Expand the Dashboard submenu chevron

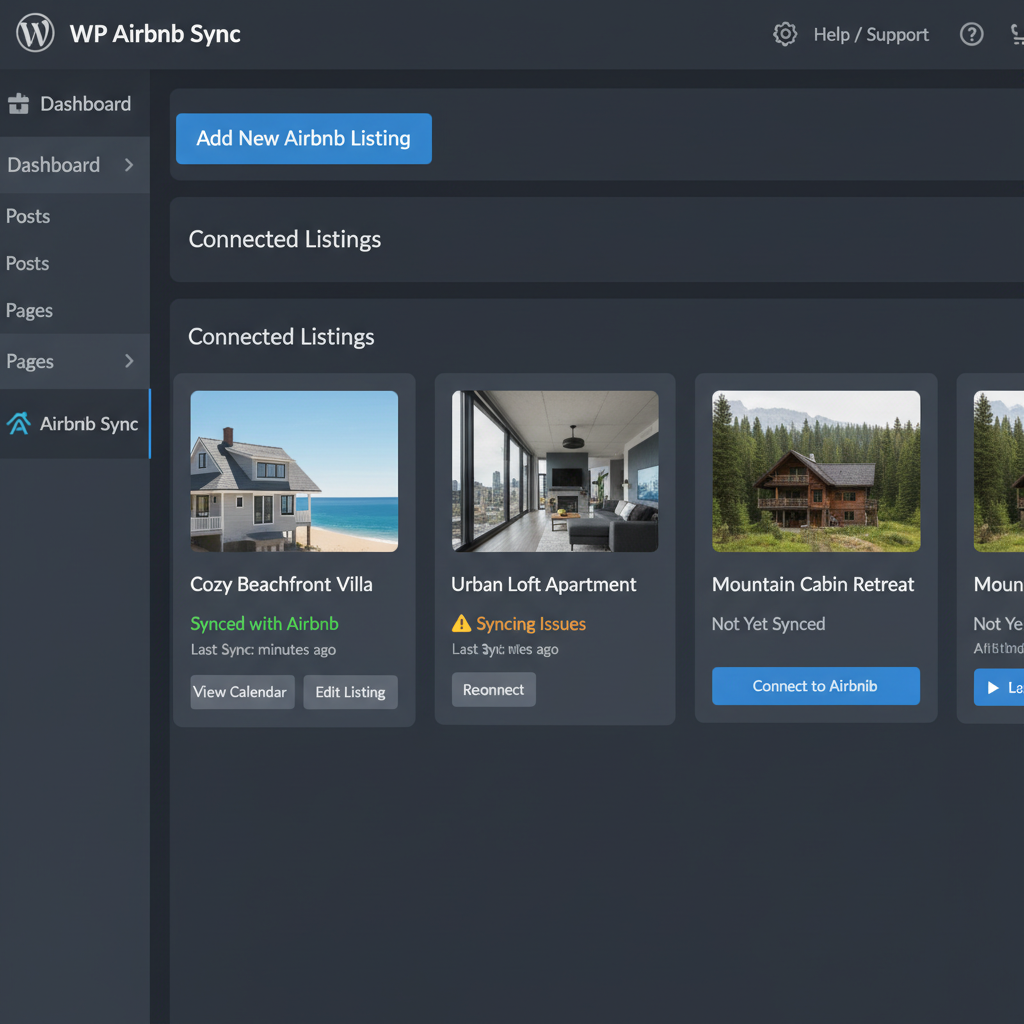pos(129,165)
